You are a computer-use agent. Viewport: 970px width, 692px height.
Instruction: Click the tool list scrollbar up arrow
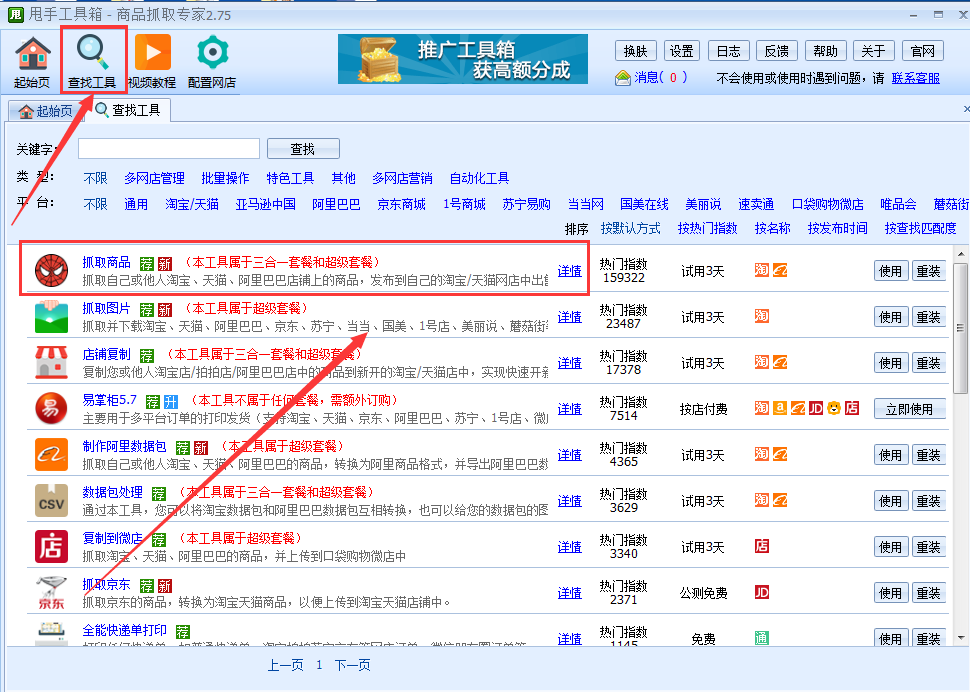click(961, 254)
